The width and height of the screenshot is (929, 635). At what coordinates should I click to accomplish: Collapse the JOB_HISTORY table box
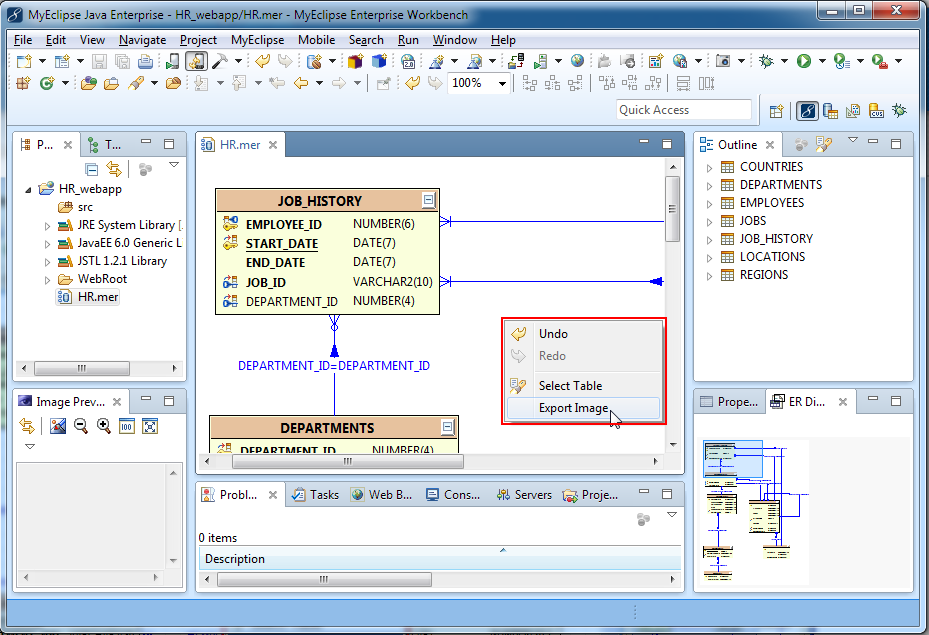tap(428, 200)
